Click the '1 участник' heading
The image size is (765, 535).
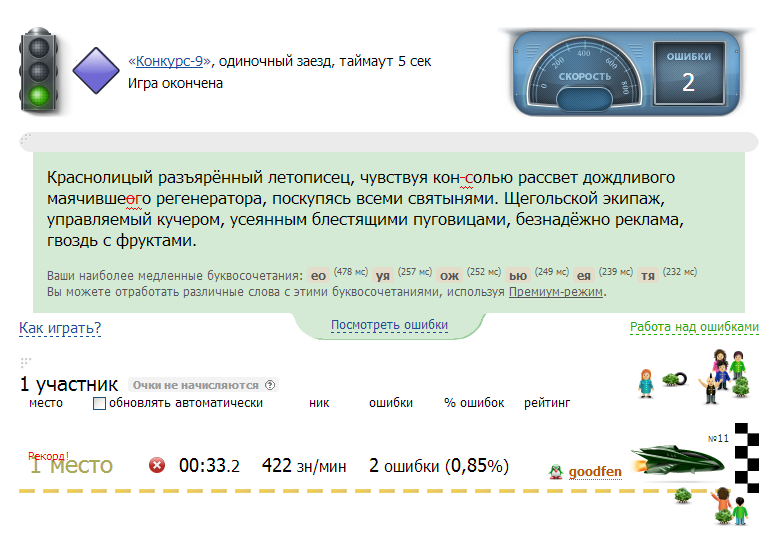click(x=69, y=385)
